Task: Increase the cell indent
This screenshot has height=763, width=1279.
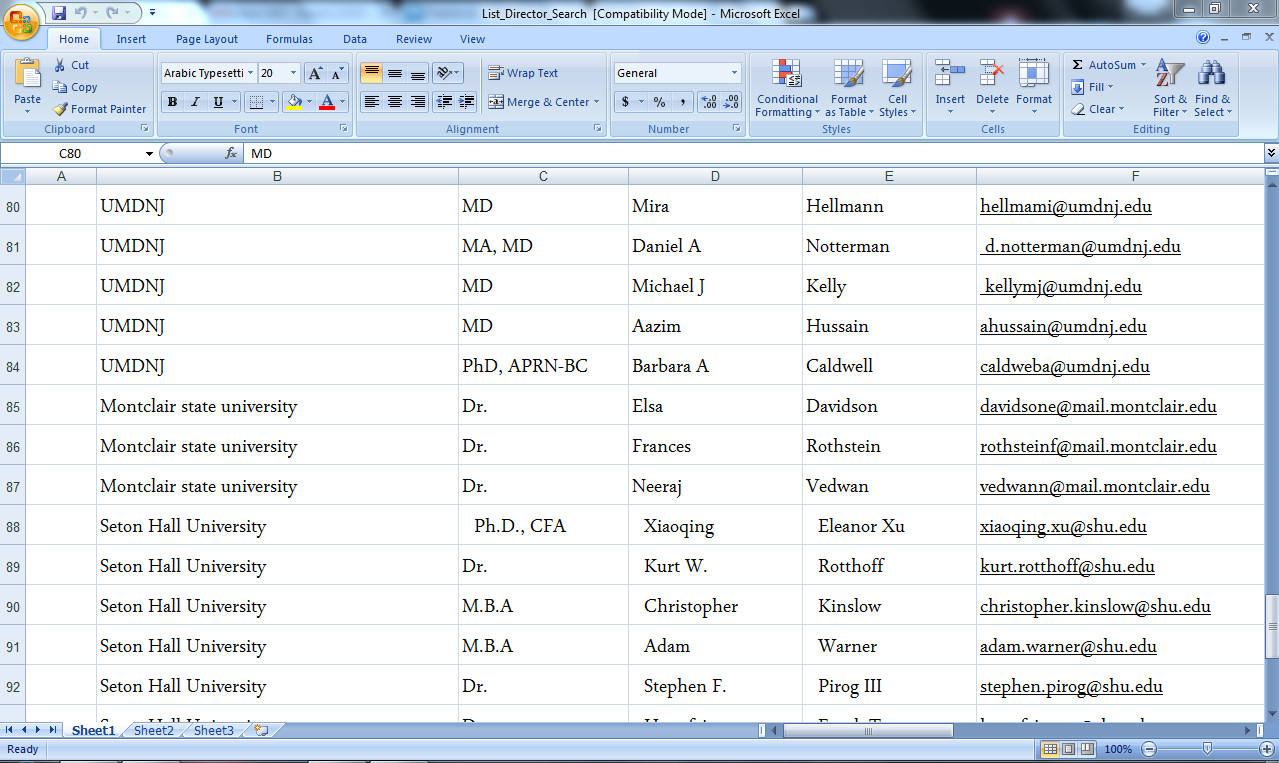Action: [466, 102]
